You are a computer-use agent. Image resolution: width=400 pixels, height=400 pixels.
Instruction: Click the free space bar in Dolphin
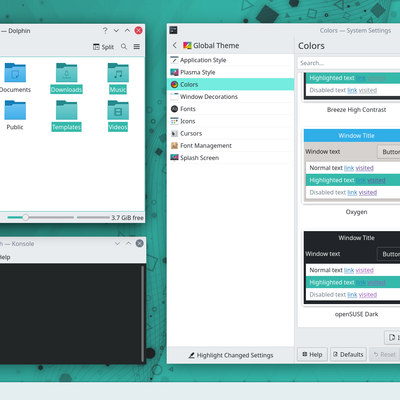pos(93,217)
